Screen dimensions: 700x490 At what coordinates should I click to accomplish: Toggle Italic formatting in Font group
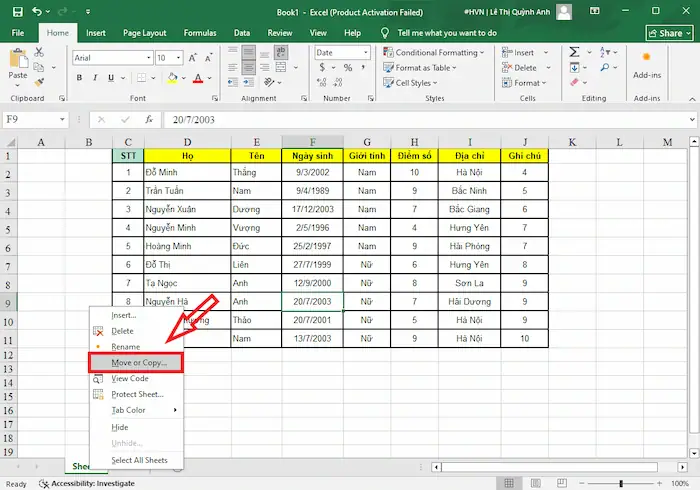tap(95, 78)
